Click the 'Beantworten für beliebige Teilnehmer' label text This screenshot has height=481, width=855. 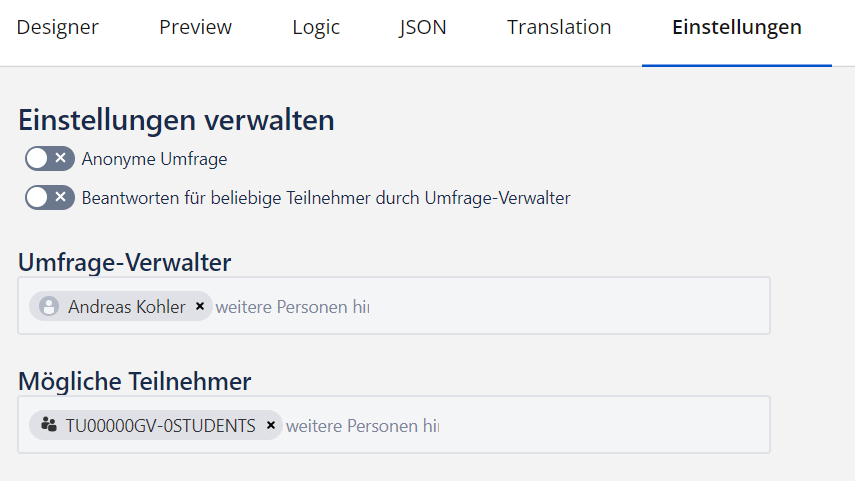pos(326,198)
